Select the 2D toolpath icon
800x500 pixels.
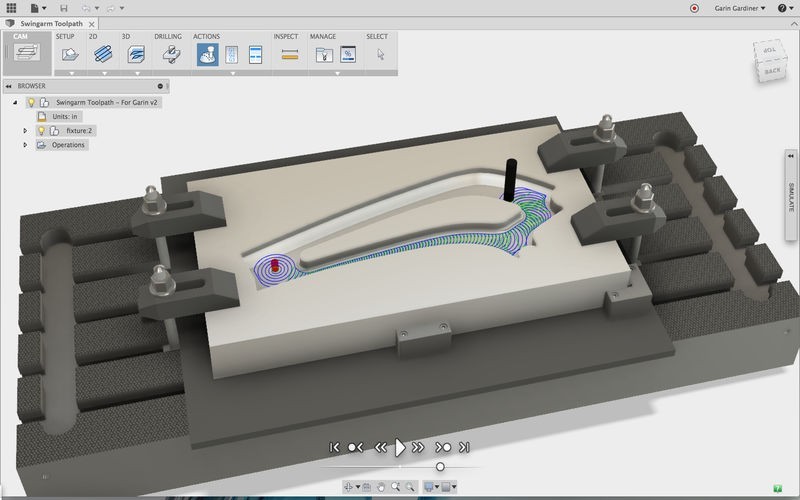coord(102,55)
